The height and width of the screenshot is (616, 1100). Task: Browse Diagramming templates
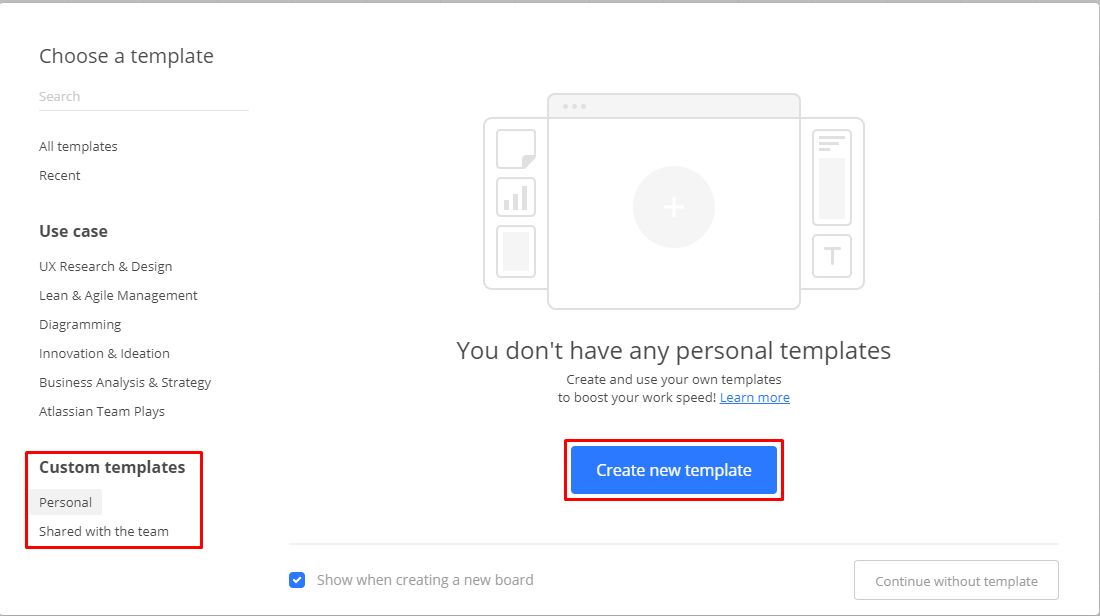point(80,324)
